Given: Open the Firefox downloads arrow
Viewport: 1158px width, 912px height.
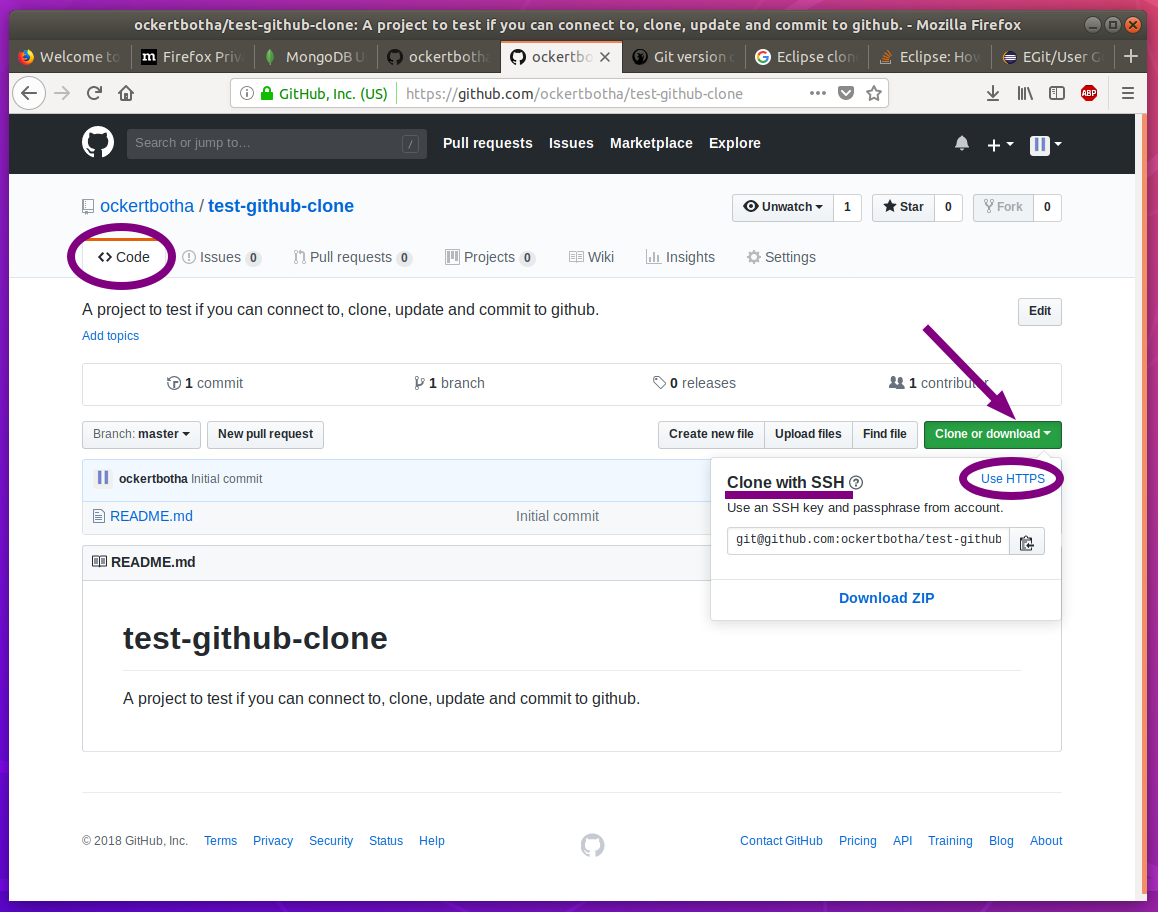Looking at the screenshot, I should 993,93.
